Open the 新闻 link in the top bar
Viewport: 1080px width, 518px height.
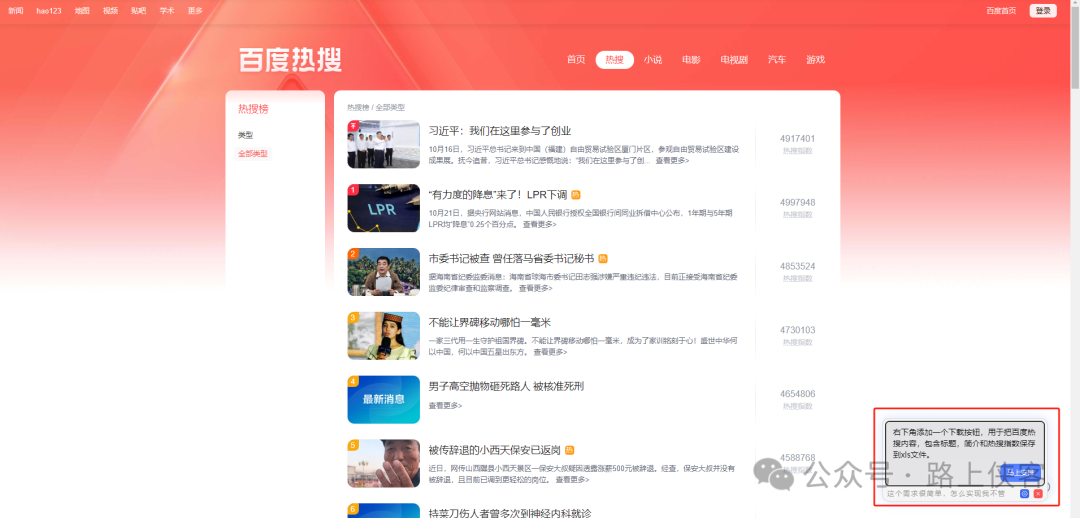coord(15,11)
